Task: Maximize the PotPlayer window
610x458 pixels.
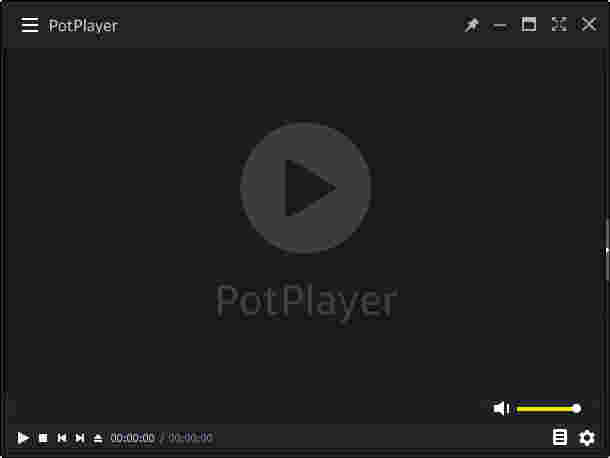Action: pos(529,25)
